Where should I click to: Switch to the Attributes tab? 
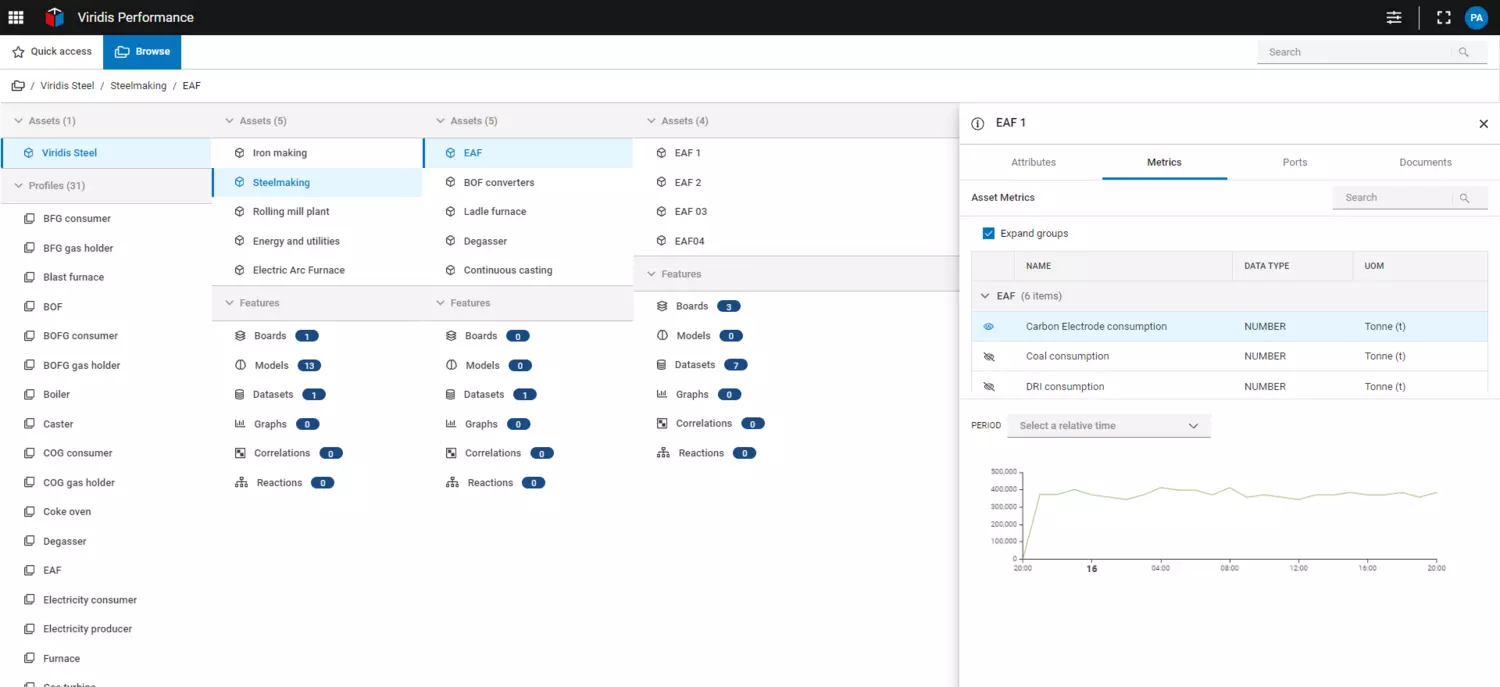(x=1033, y=162)
